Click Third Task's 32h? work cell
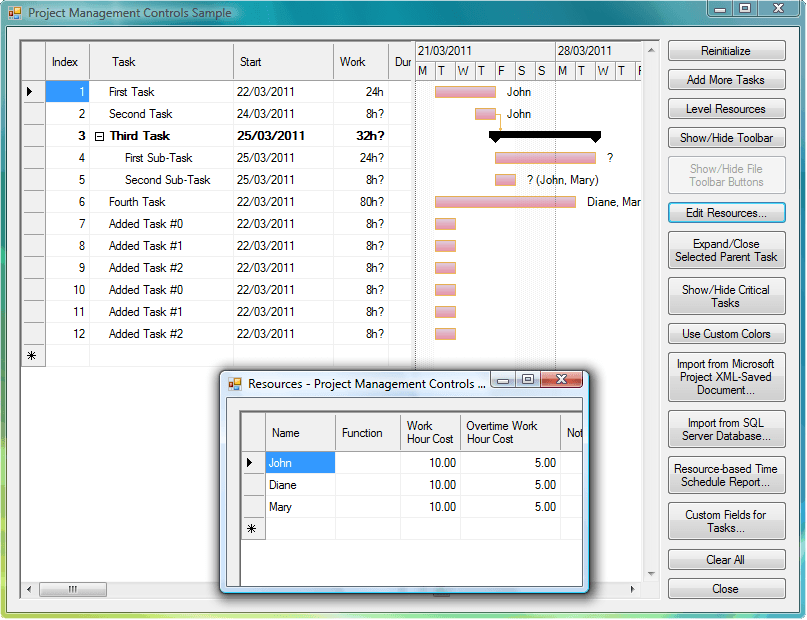The image size is (807, 620). click(x=361, y=136)
